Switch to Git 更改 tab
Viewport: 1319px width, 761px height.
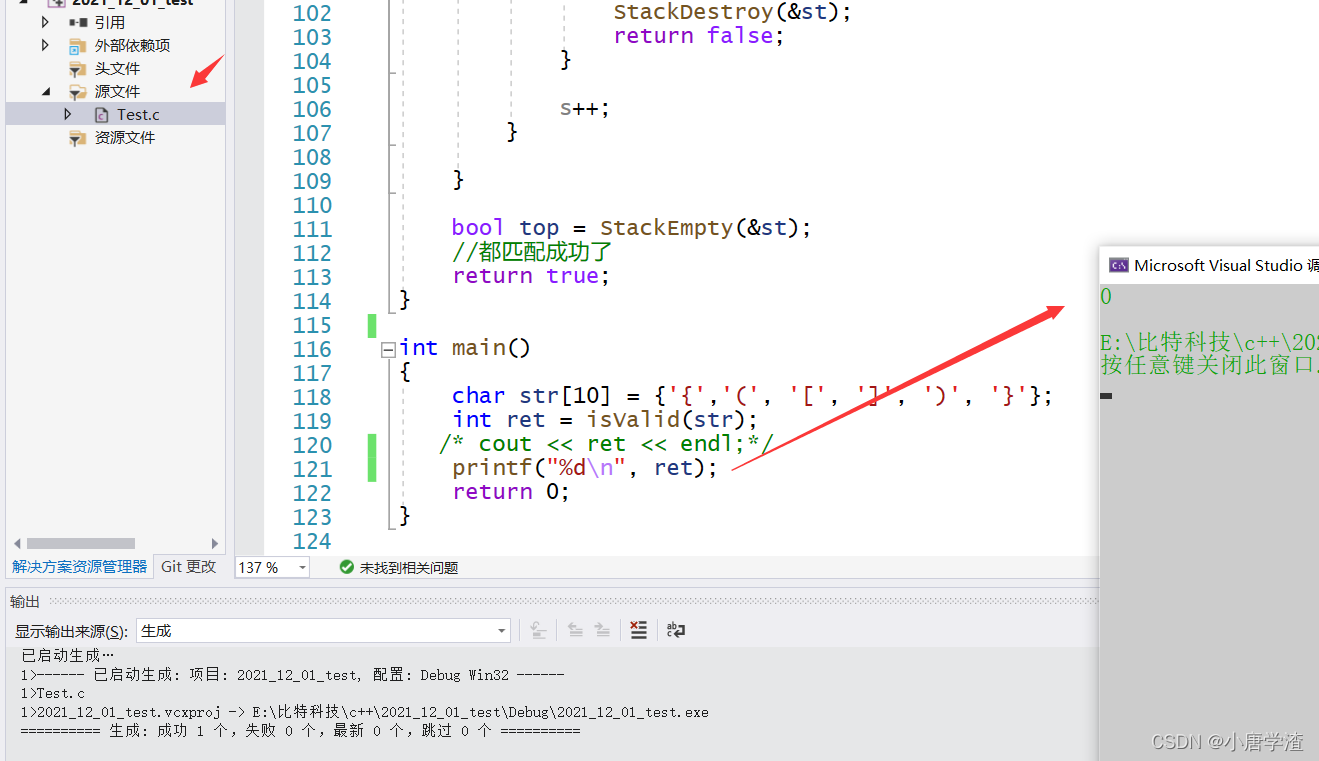pos(189,567)
